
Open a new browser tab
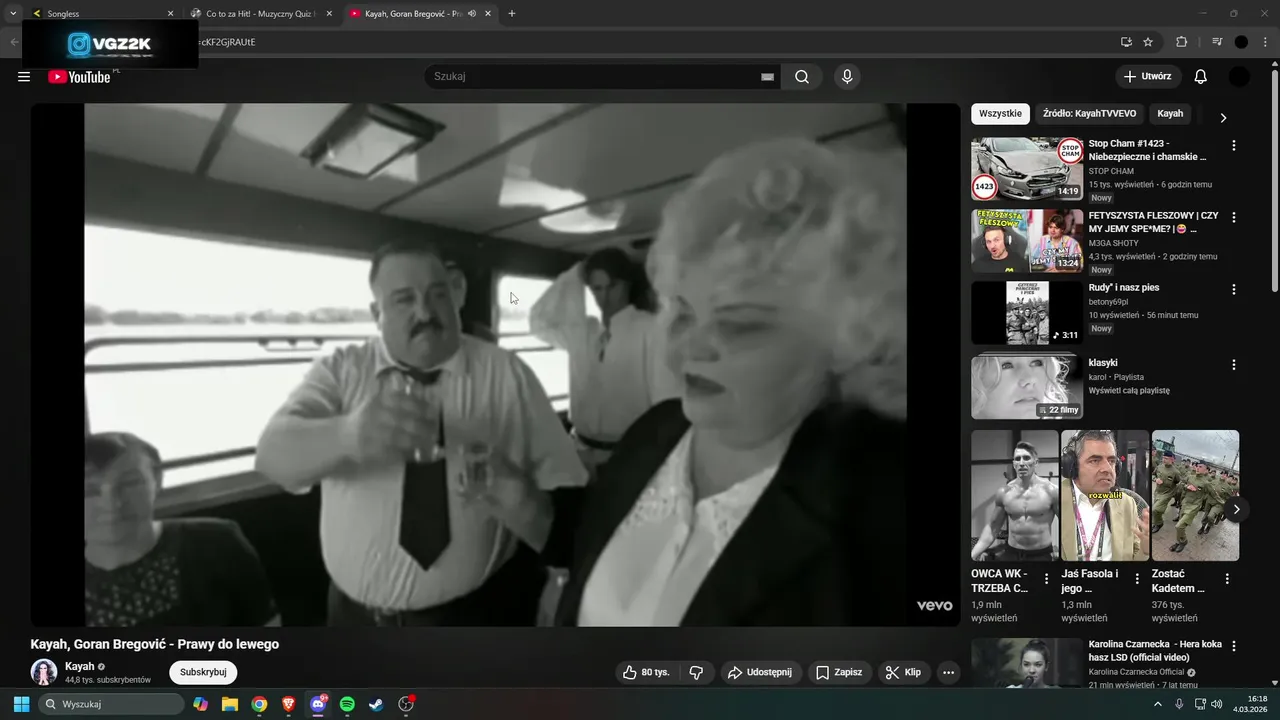click(x=512, y=14)
